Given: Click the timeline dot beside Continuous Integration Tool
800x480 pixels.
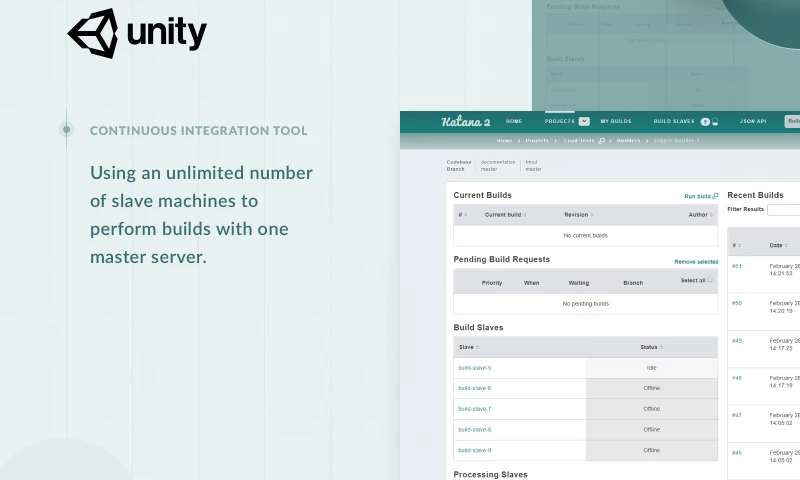Looking at the screenshot, I should pyautogui.click(x=66, y=130).
